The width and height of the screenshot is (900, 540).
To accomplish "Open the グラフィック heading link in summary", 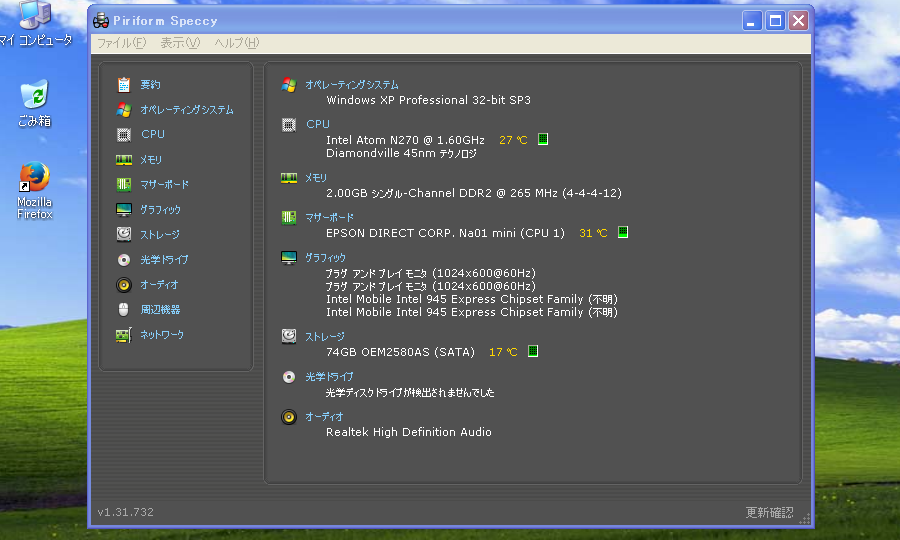I will tap(325, 258).
